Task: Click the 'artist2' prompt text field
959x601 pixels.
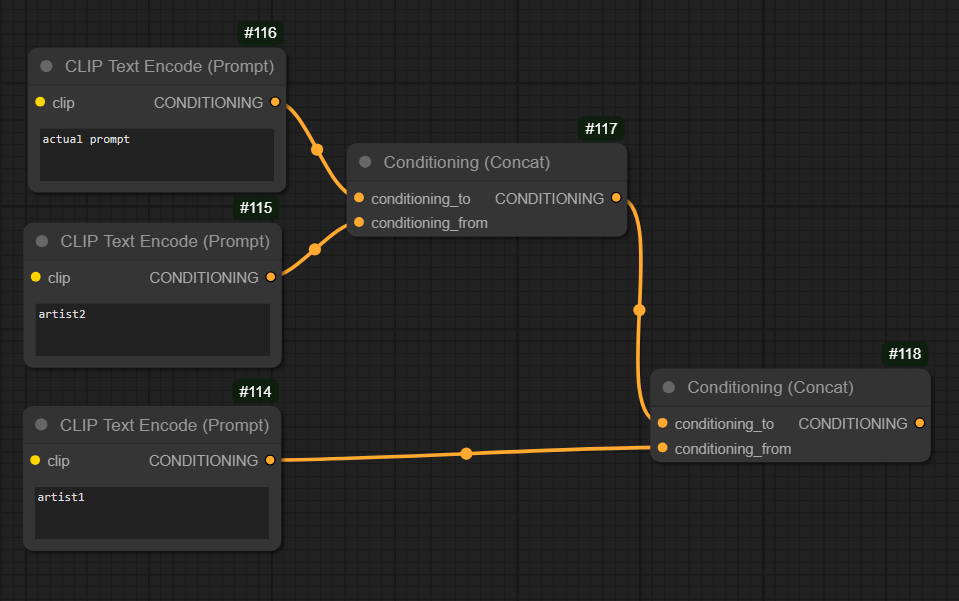Action: [153, 330]
